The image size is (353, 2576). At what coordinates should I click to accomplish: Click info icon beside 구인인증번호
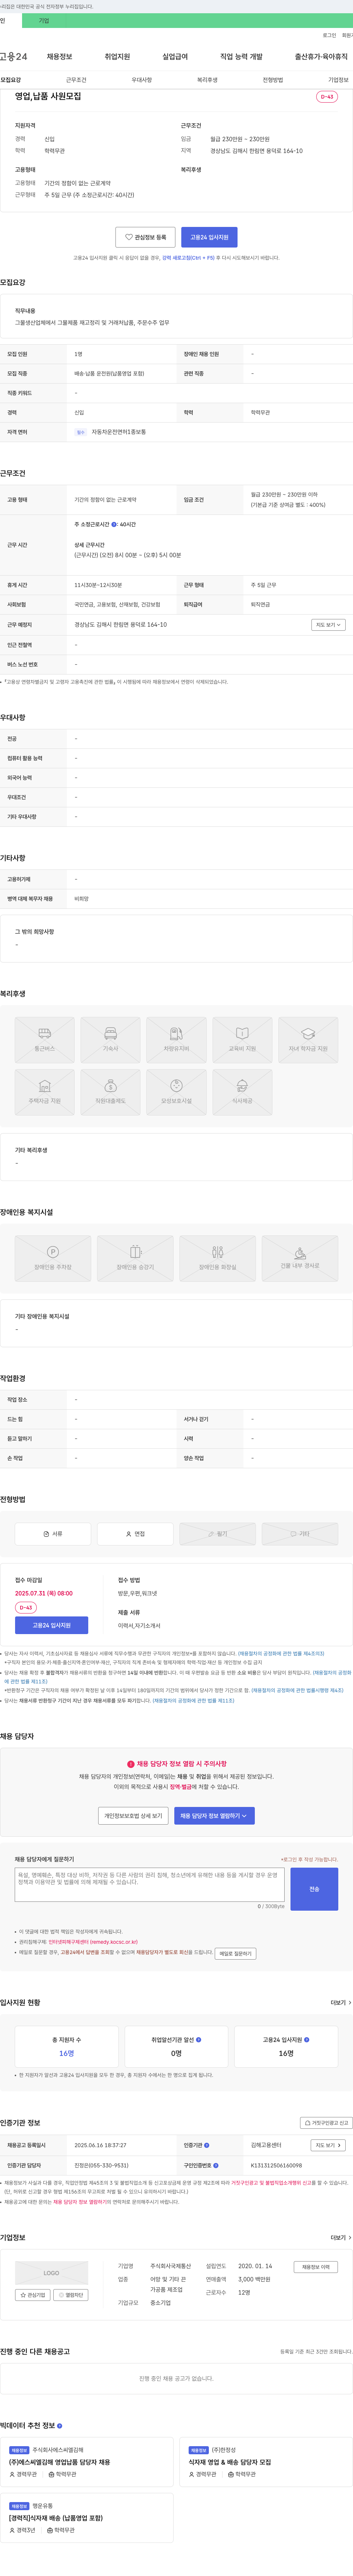pos(216,2165)
